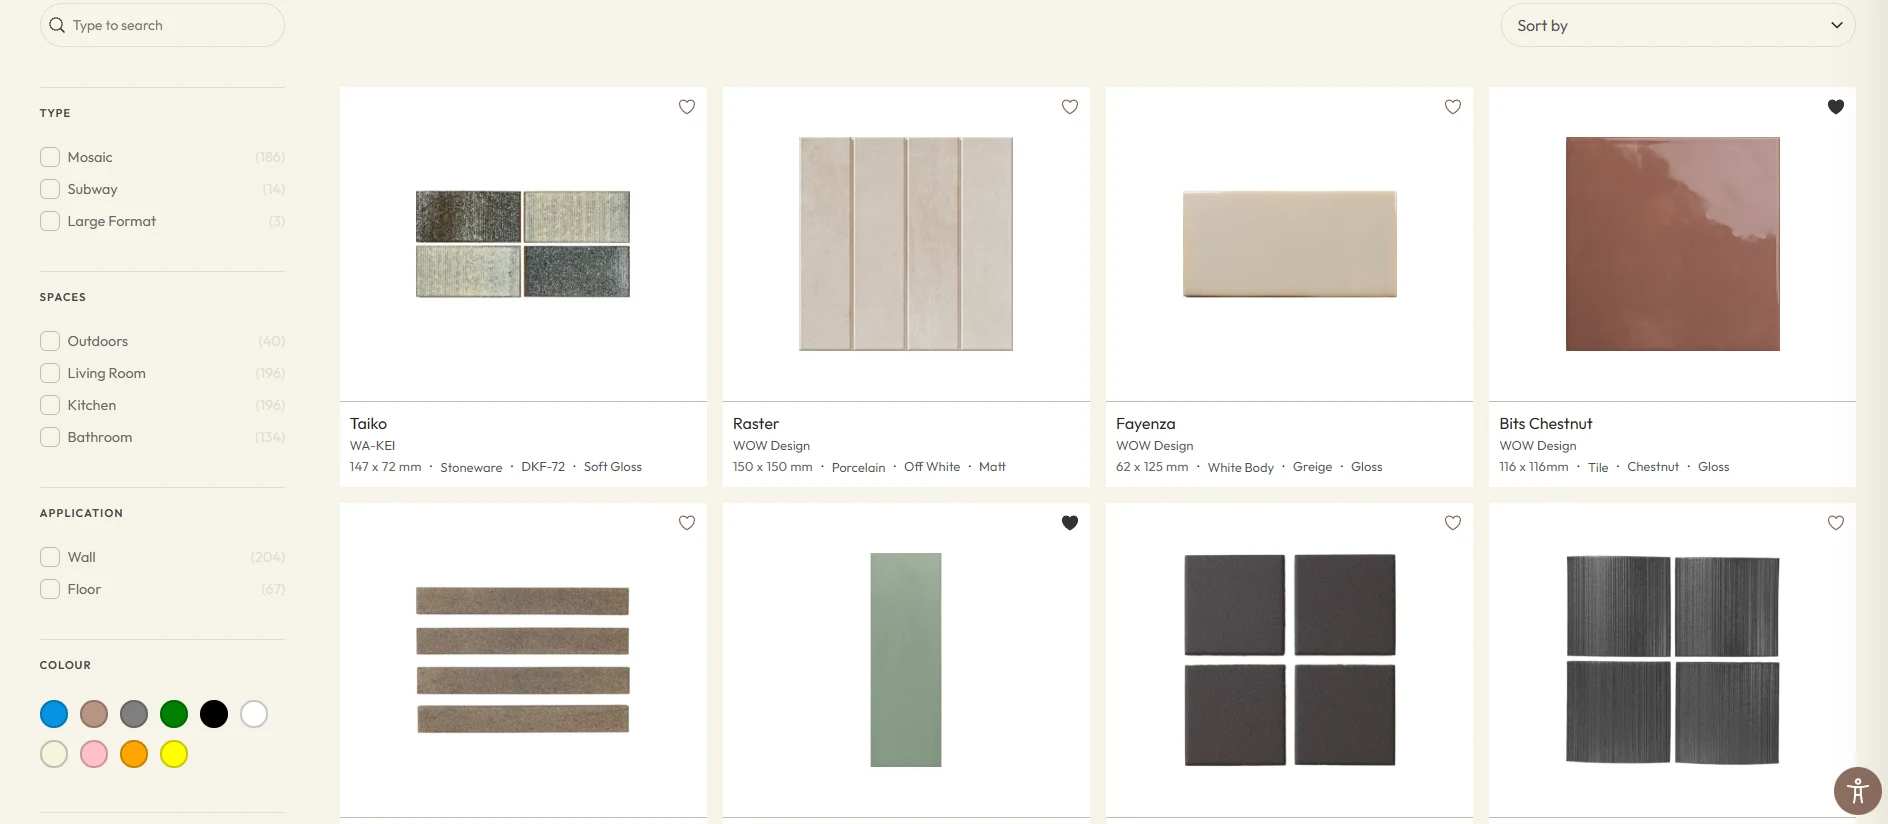
Task: Click the 'DKF-72' code text
Action: click(543, 467)
